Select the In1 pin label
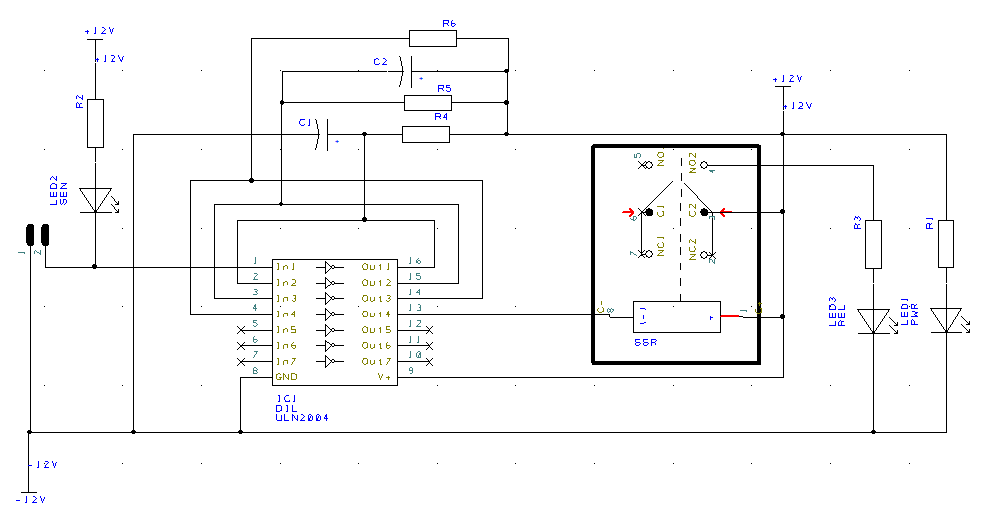 click(x=286, y=267)
